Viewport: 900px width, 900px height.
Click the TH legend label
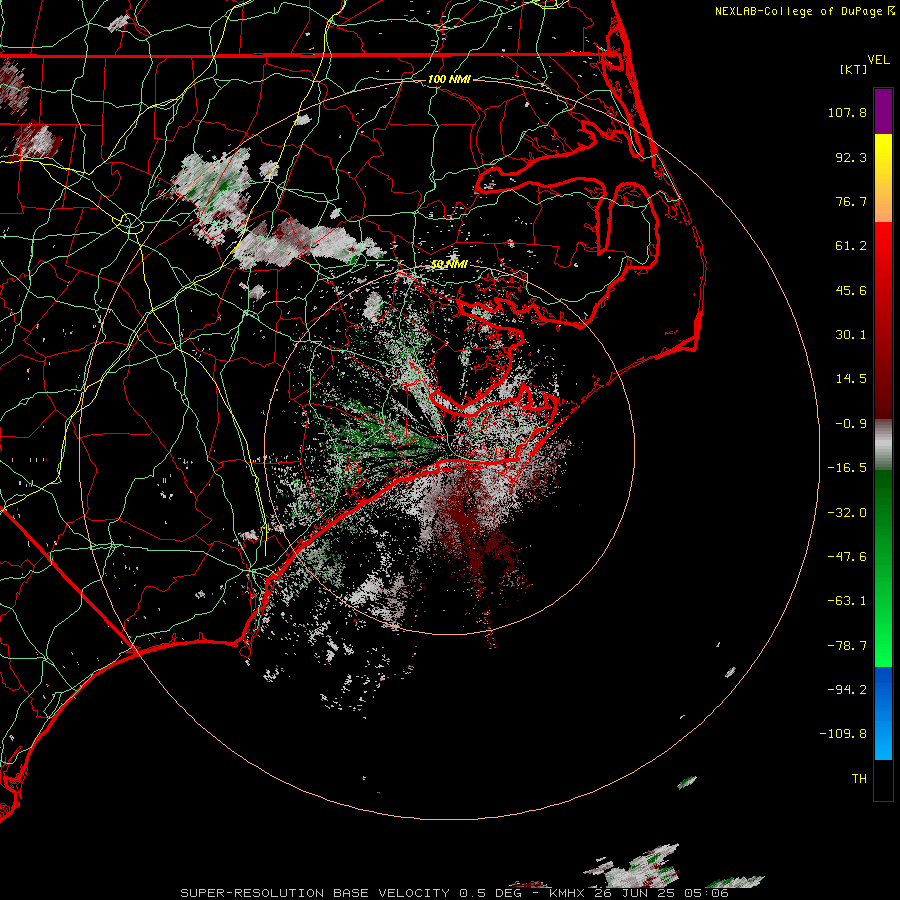click(x=859, y=779)
